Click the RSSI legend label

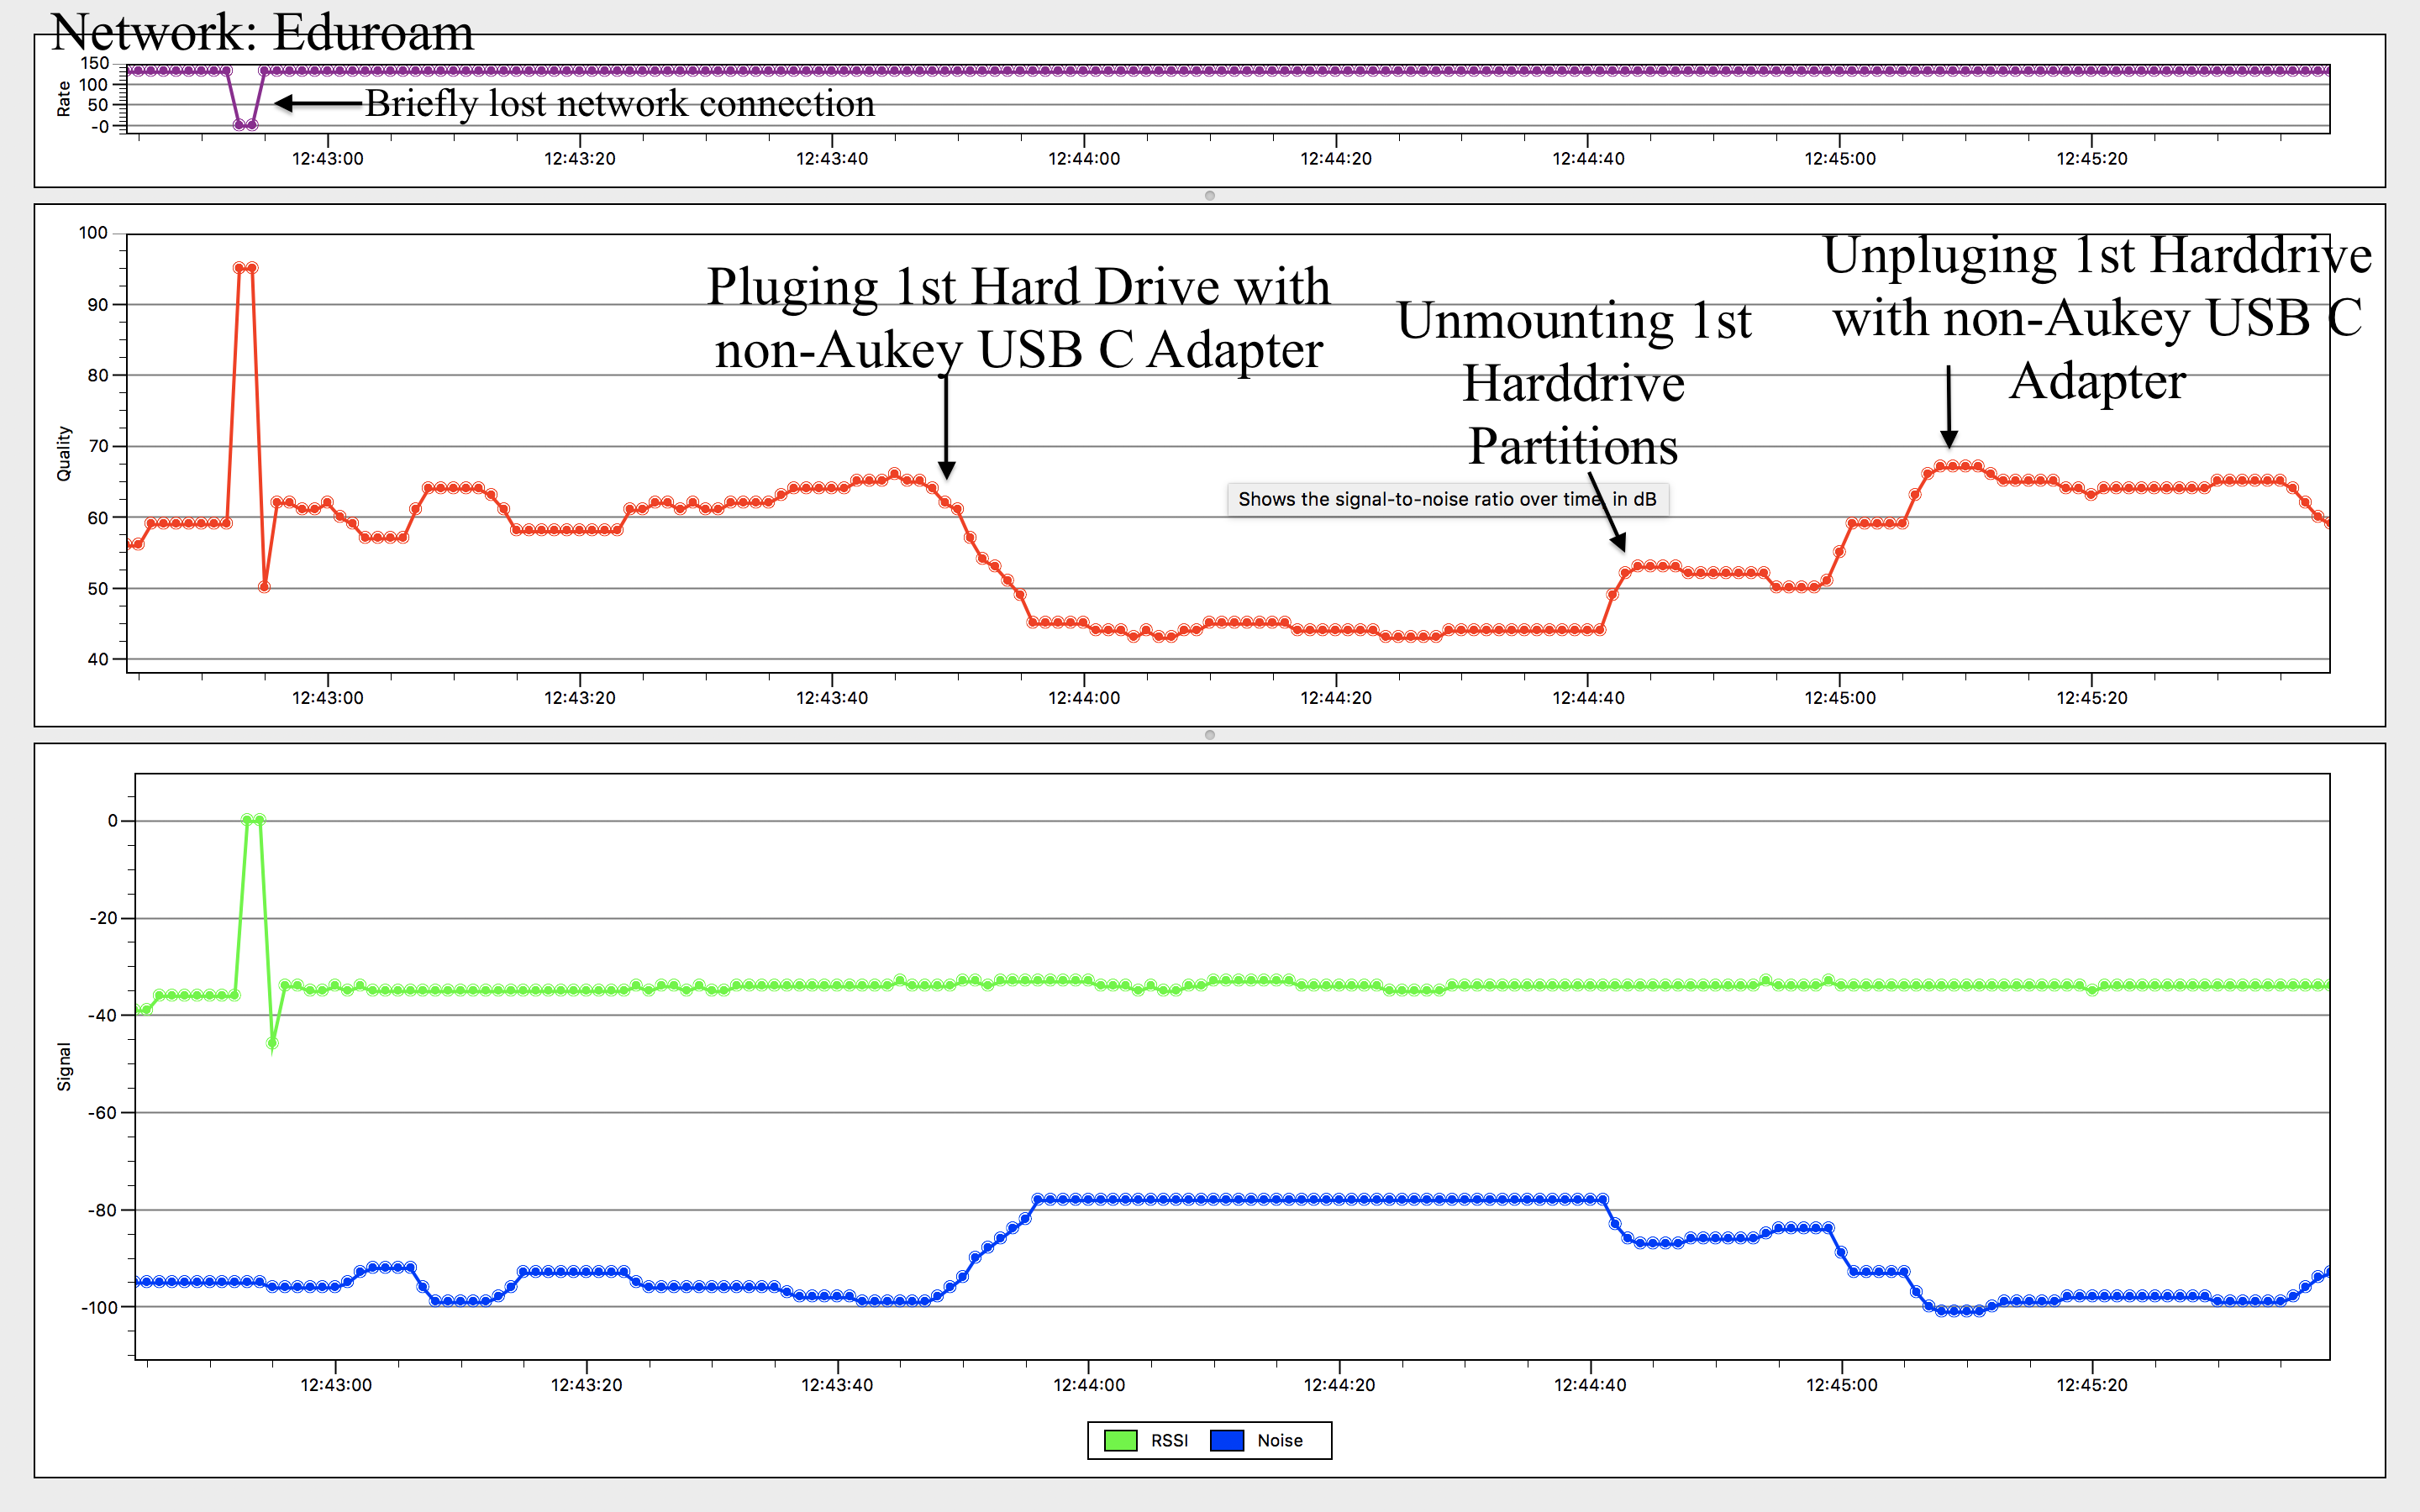pos(1169,1440)
